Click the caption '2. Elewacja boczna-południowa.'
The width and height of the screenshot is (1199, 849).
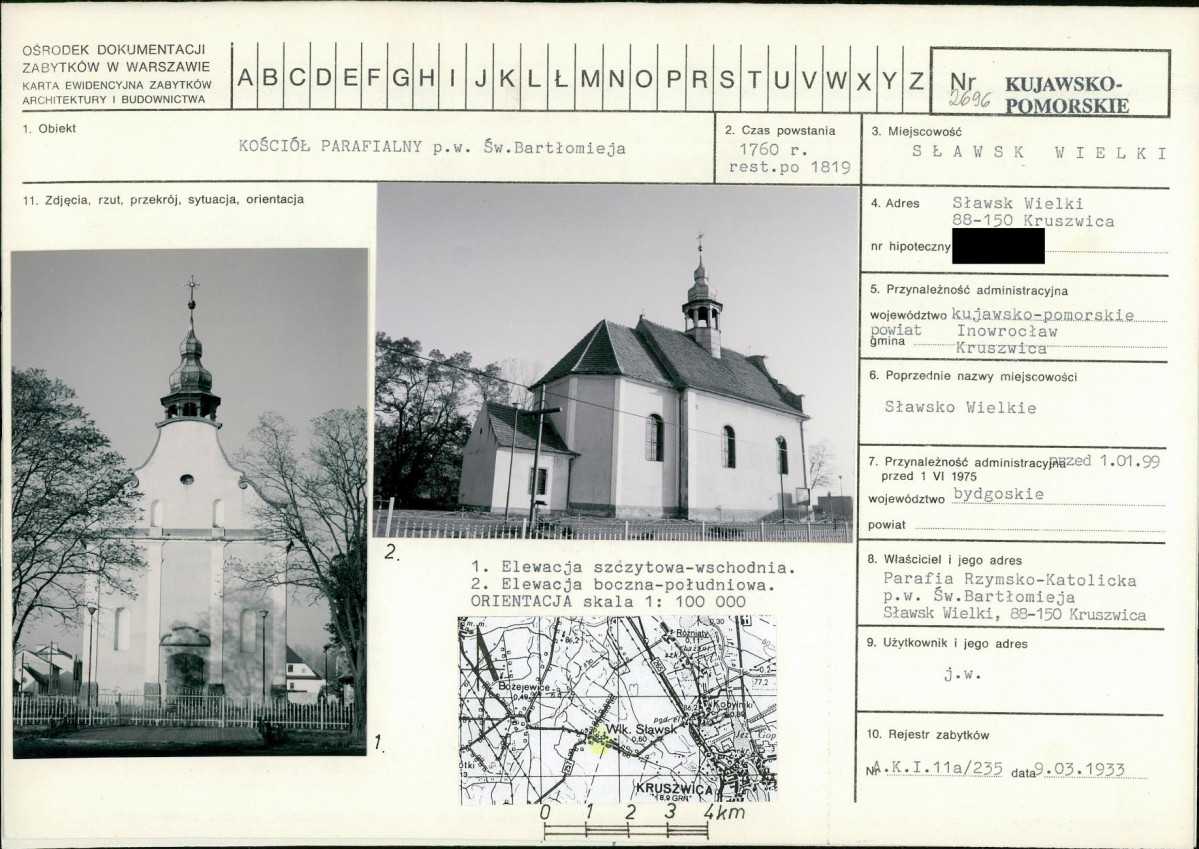(x=624, y=585)
